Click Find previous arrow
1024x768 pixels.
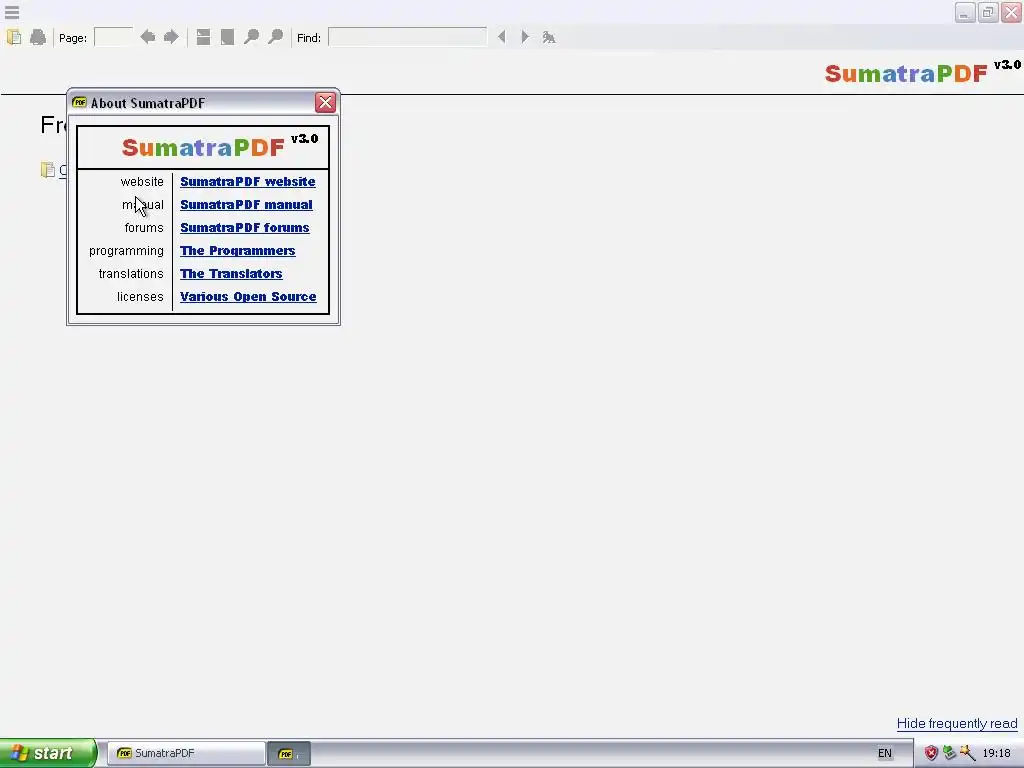coord(501,37)
